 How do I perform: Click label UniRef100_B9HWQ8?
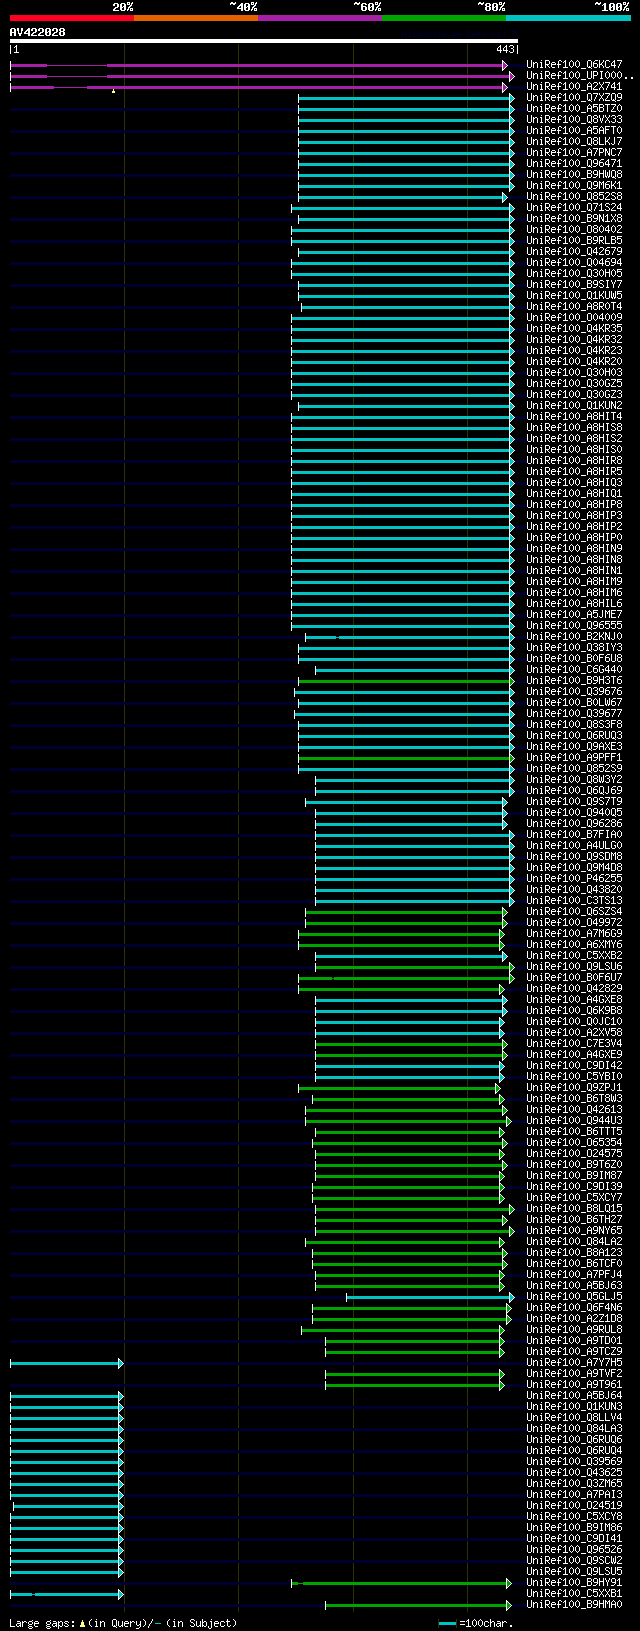tap(574, 175)
